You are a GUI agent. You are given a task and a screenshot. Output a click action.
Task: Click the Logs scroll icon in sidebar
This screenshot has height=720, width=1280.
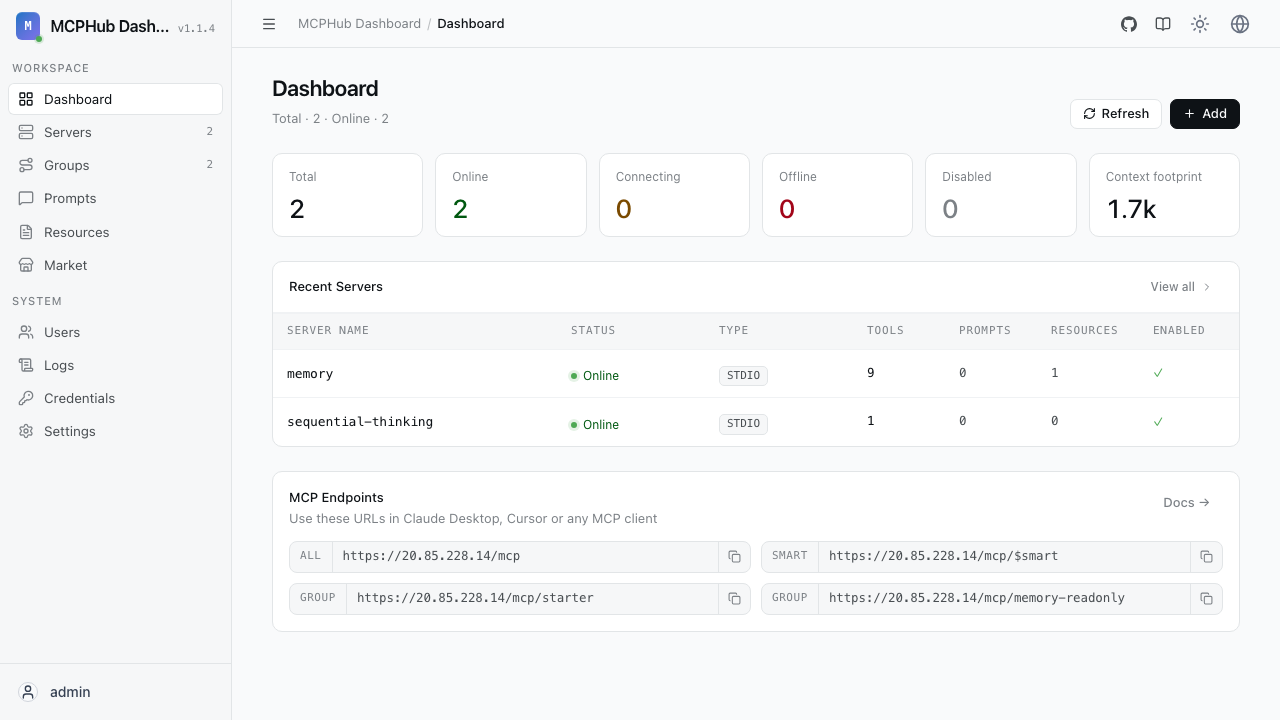coord(26,365)
